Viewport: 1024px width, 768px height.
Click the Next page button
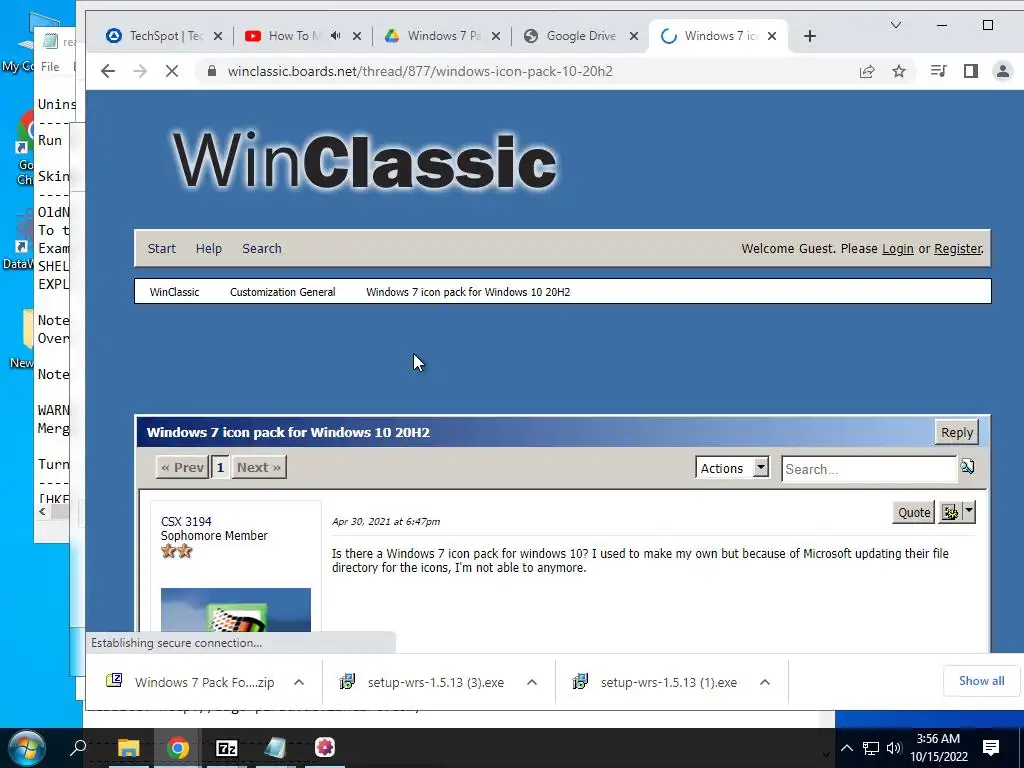pyautogui.click(x=259, y=468)
